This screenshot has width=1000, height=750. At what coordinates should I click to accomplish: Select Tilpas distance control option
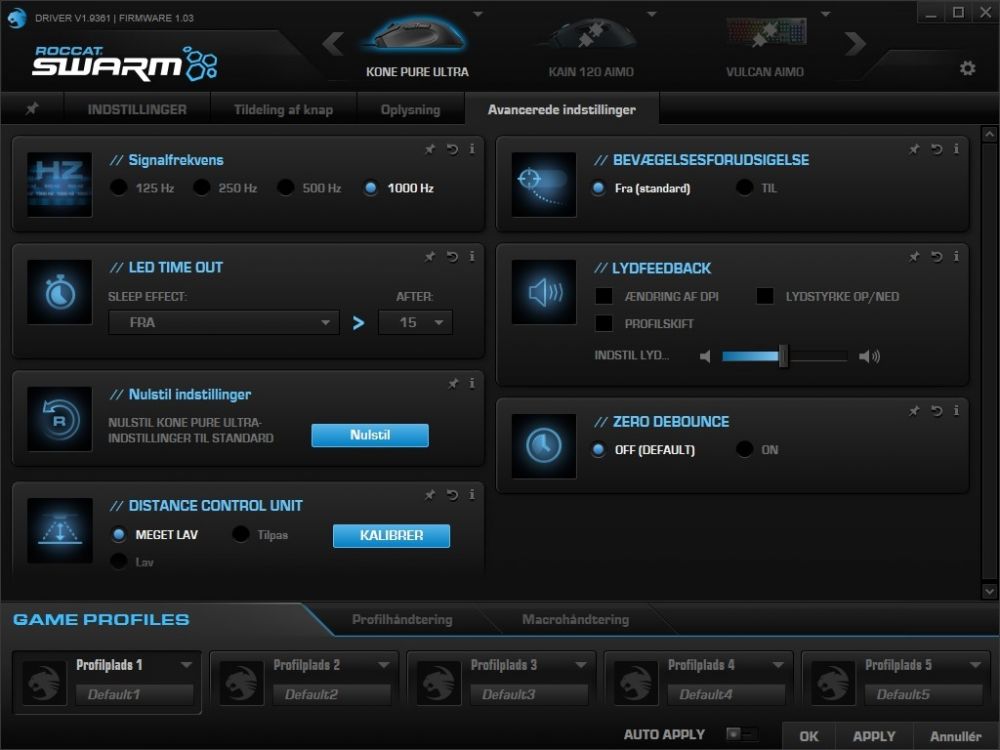[x=240, y=534]
